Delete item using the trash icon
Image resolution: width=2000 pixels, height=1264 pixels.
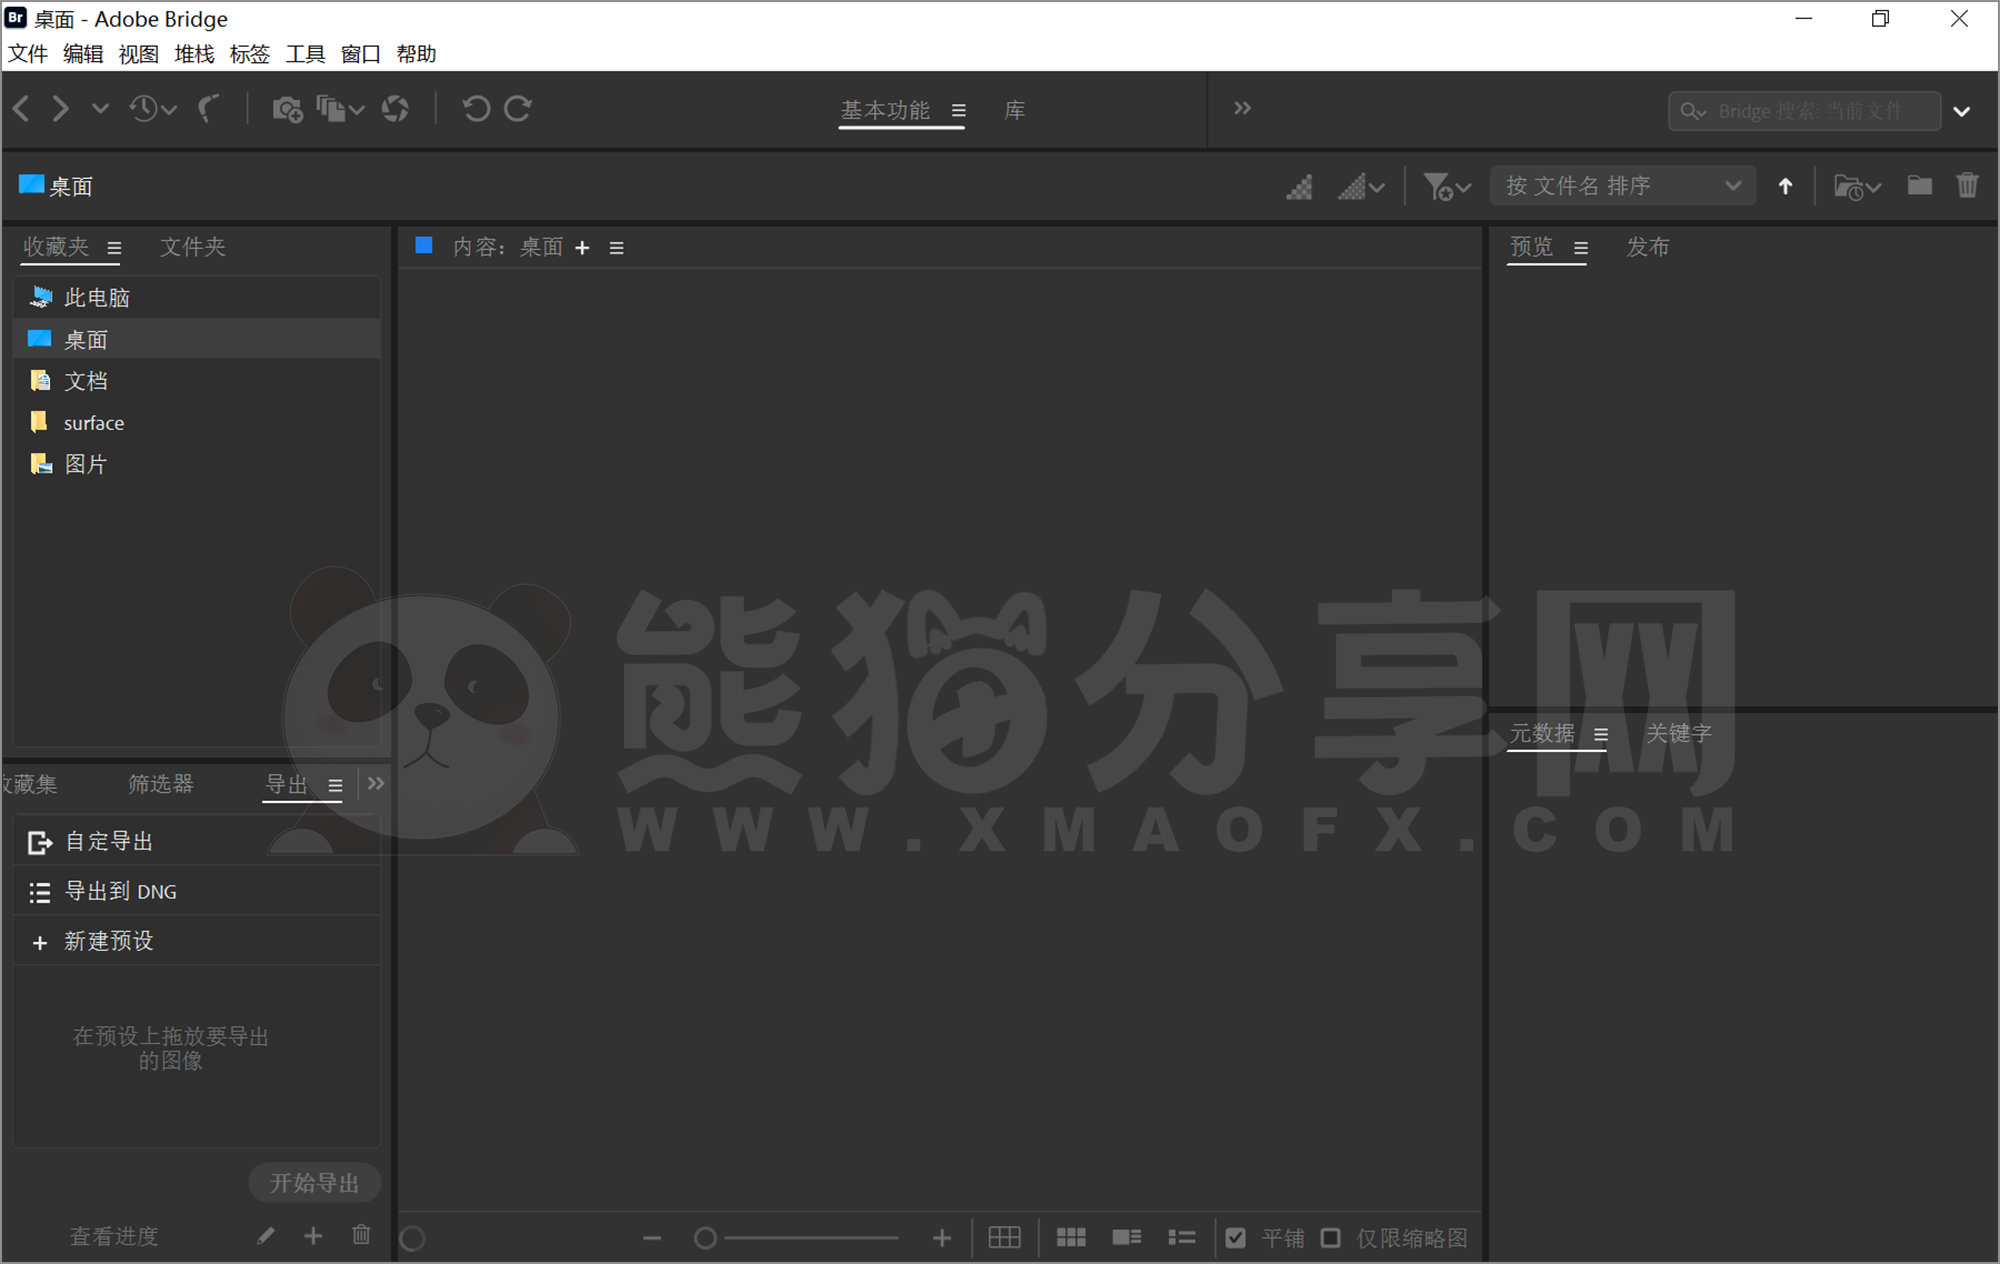point(1967,186)
